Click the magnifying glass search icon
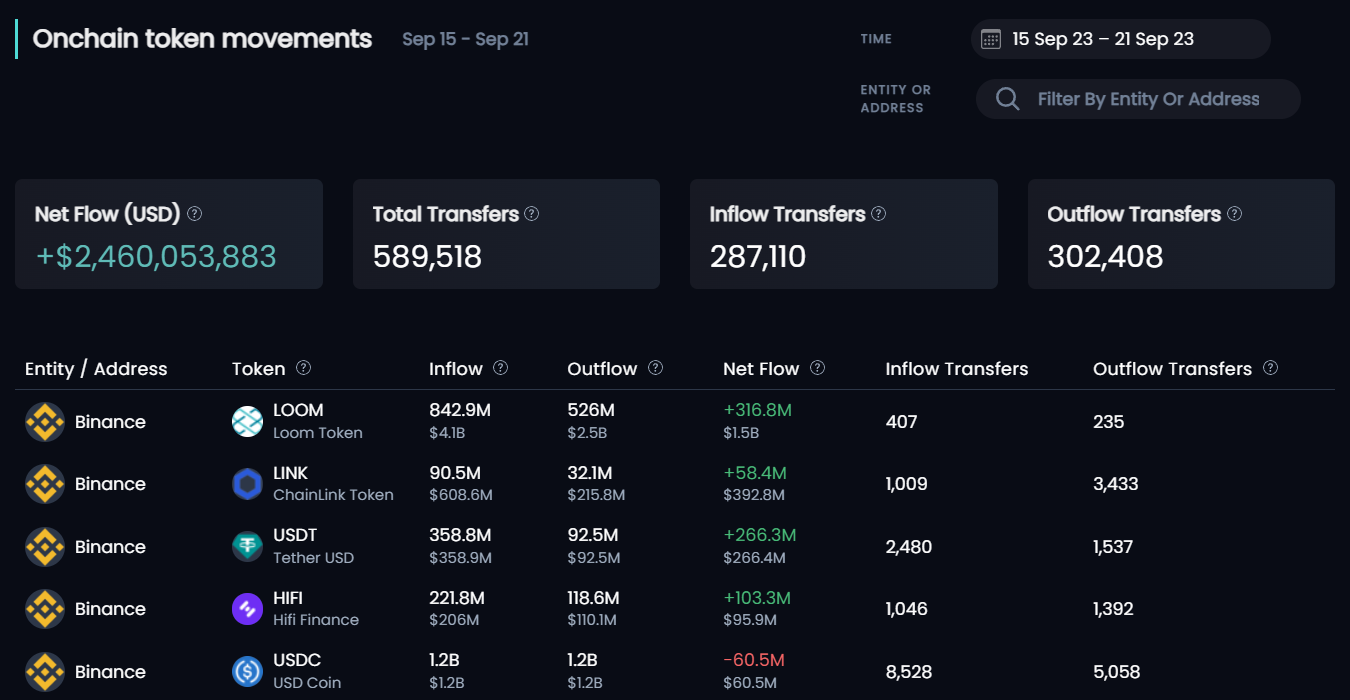Image resolution: width=1350 pixels, height=700 pixels. click(1008, 99)
